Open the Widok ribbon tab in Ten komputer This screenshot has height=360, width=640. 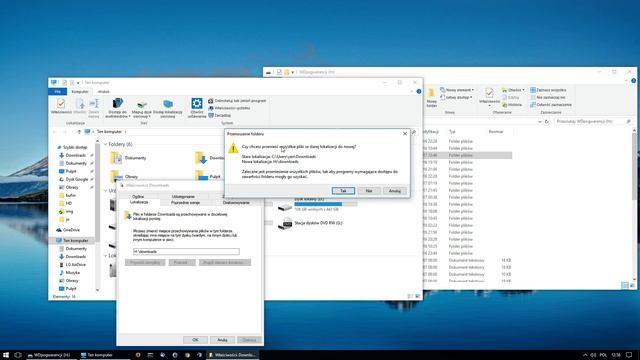[x=104, y=92]
